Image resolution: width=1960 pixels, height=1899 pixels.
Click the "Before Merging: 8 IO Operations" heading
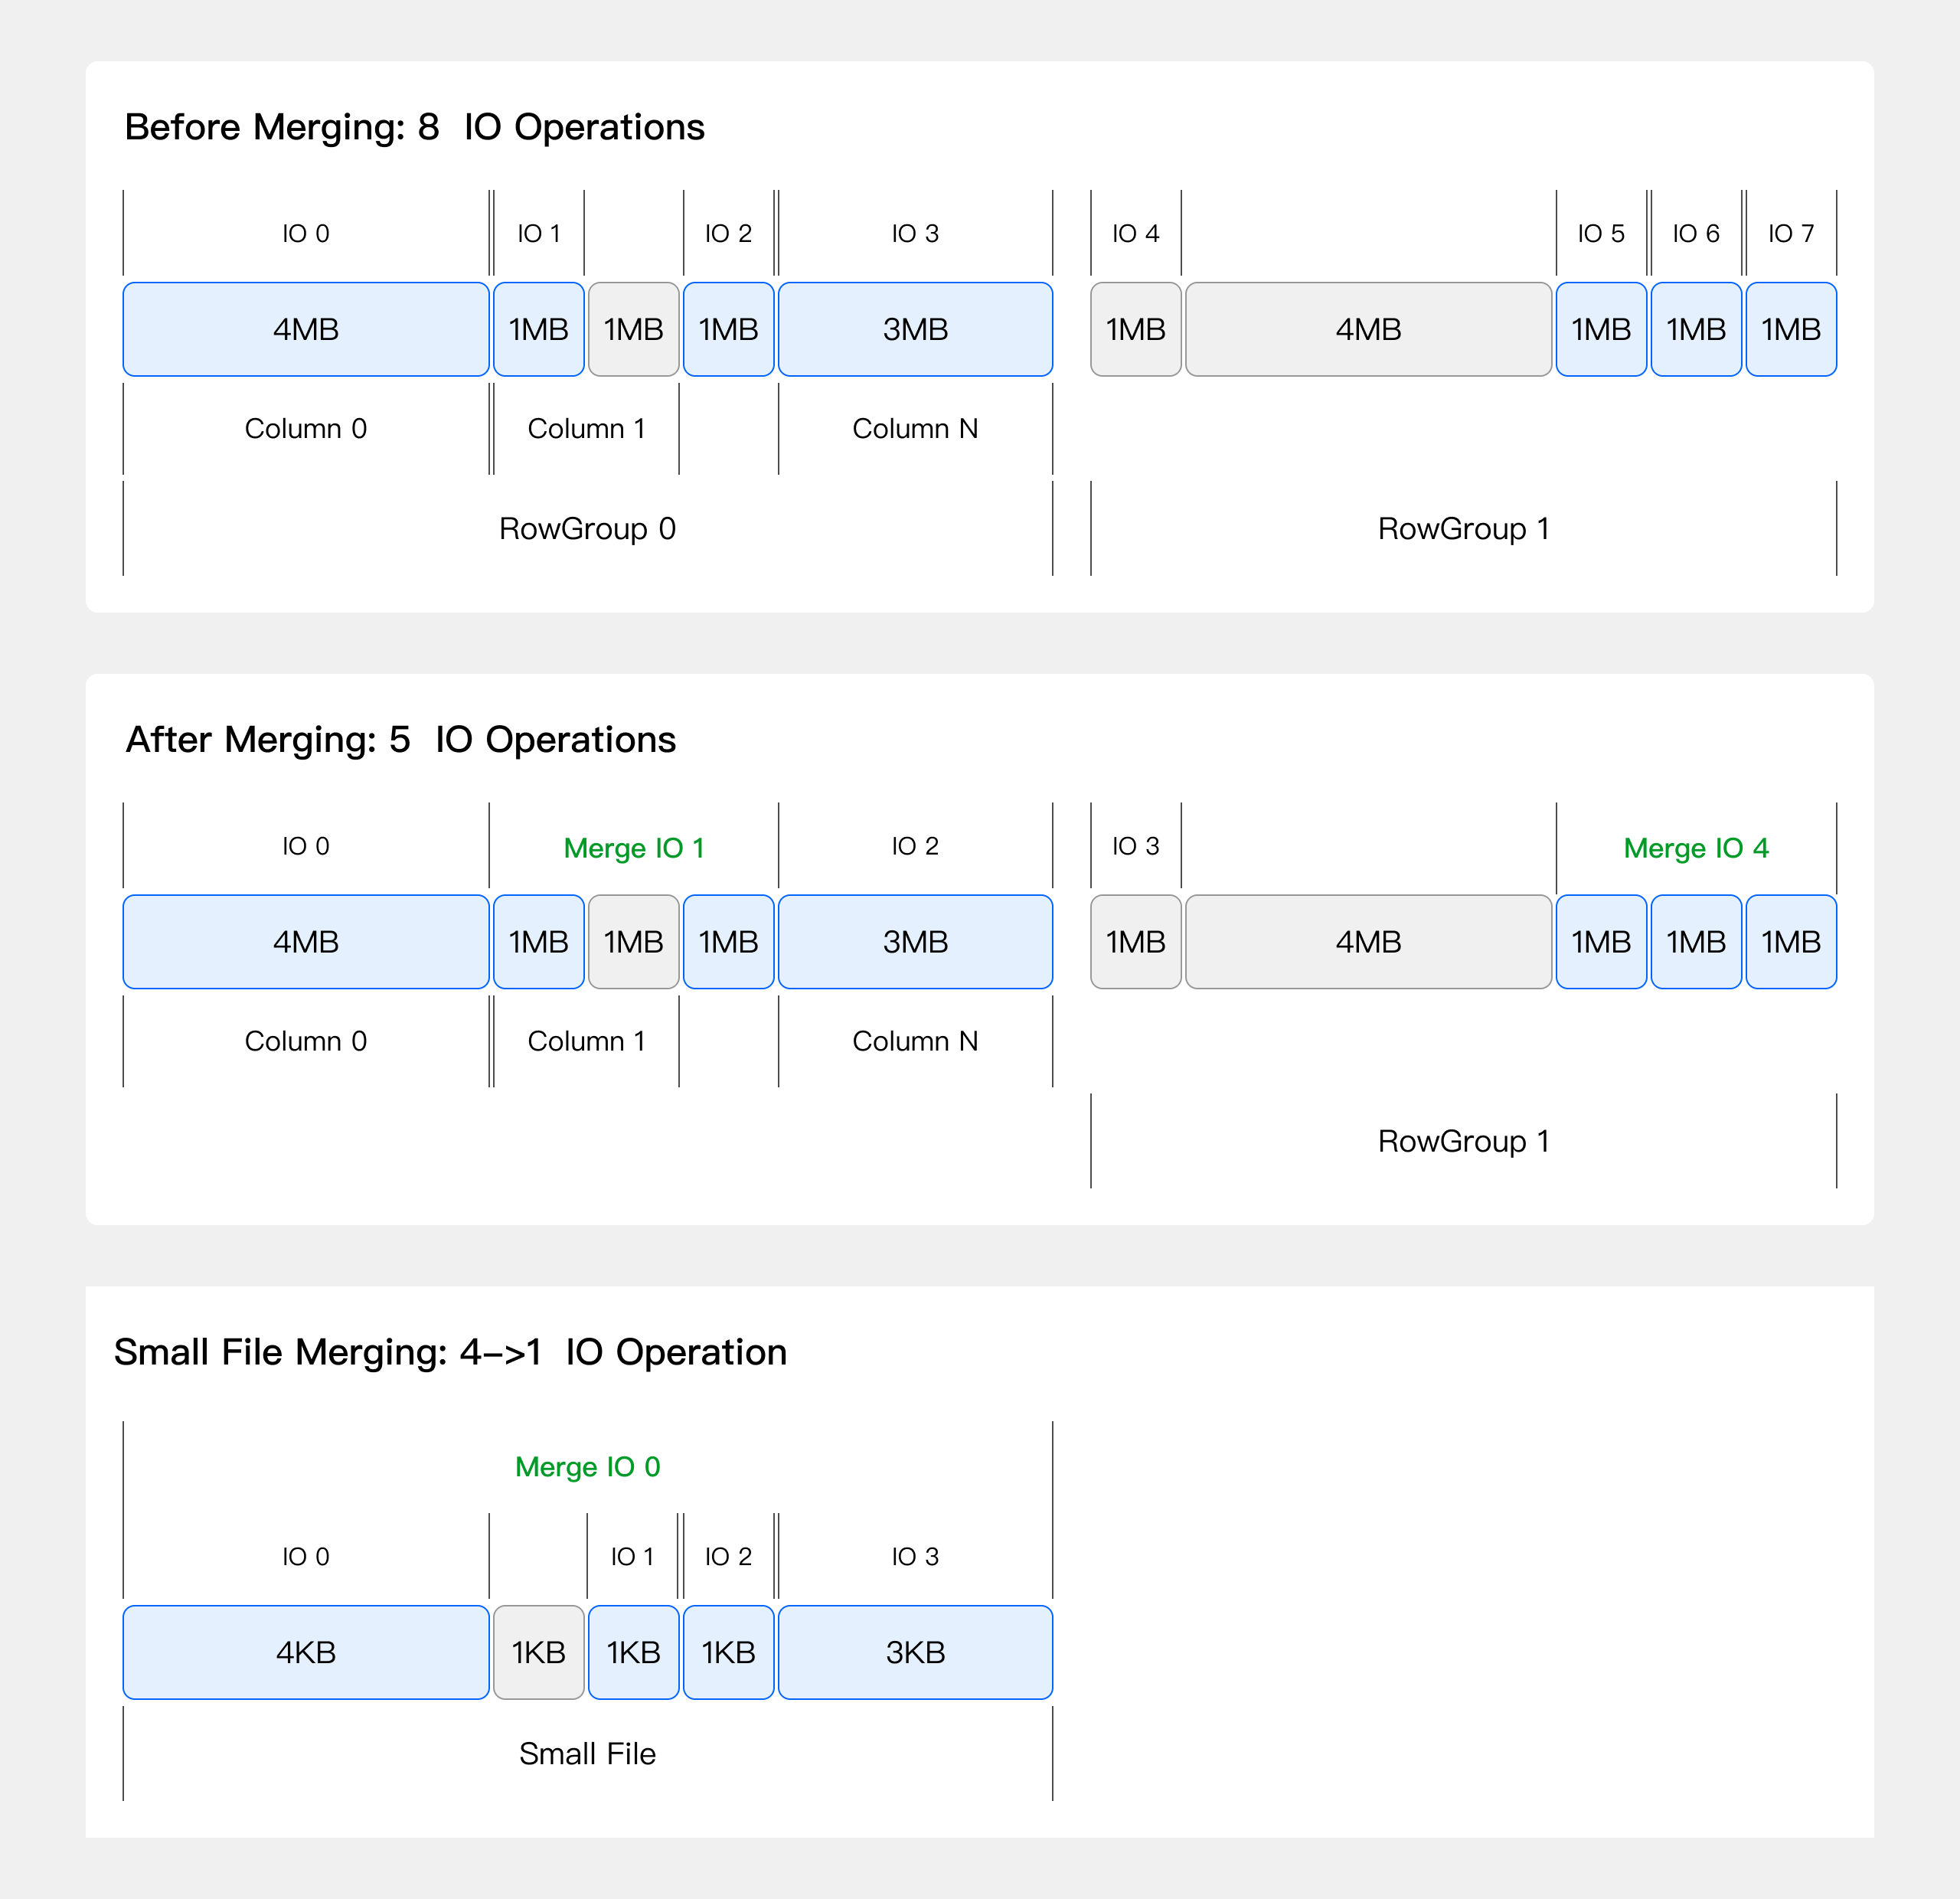pos(414,127)
